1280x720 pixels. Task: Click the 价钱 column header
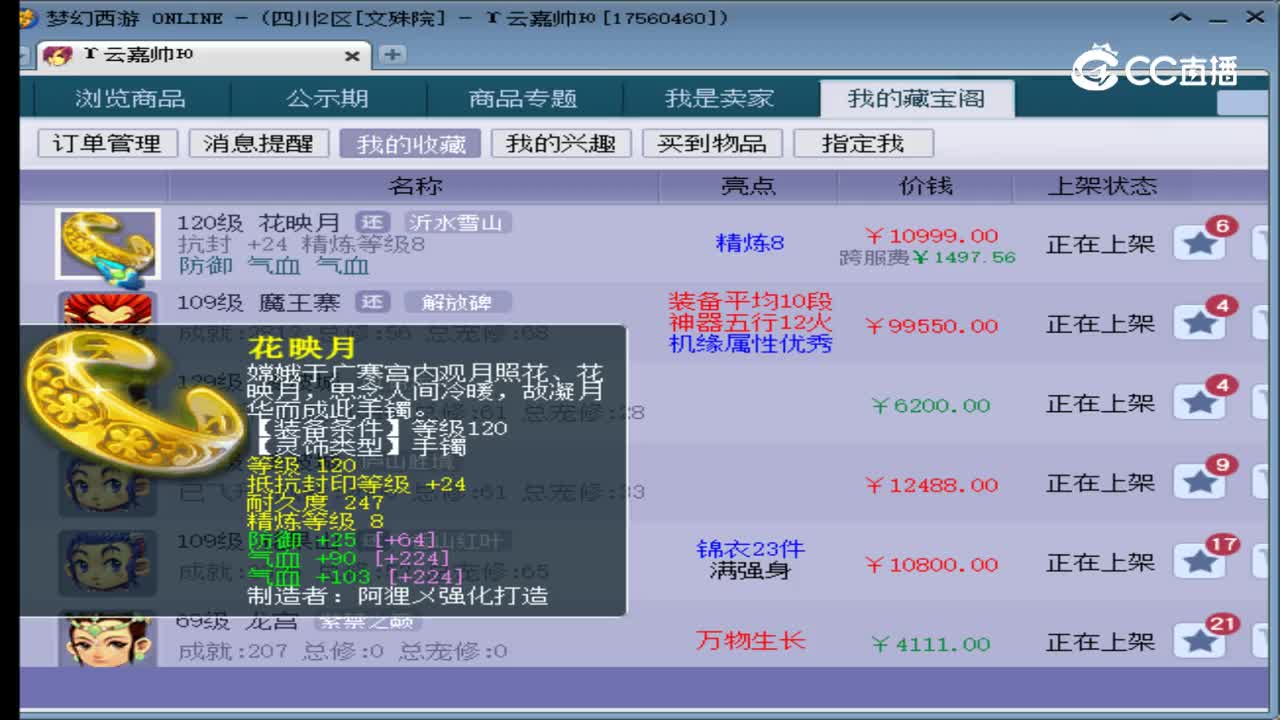click(x=925, y=186)
